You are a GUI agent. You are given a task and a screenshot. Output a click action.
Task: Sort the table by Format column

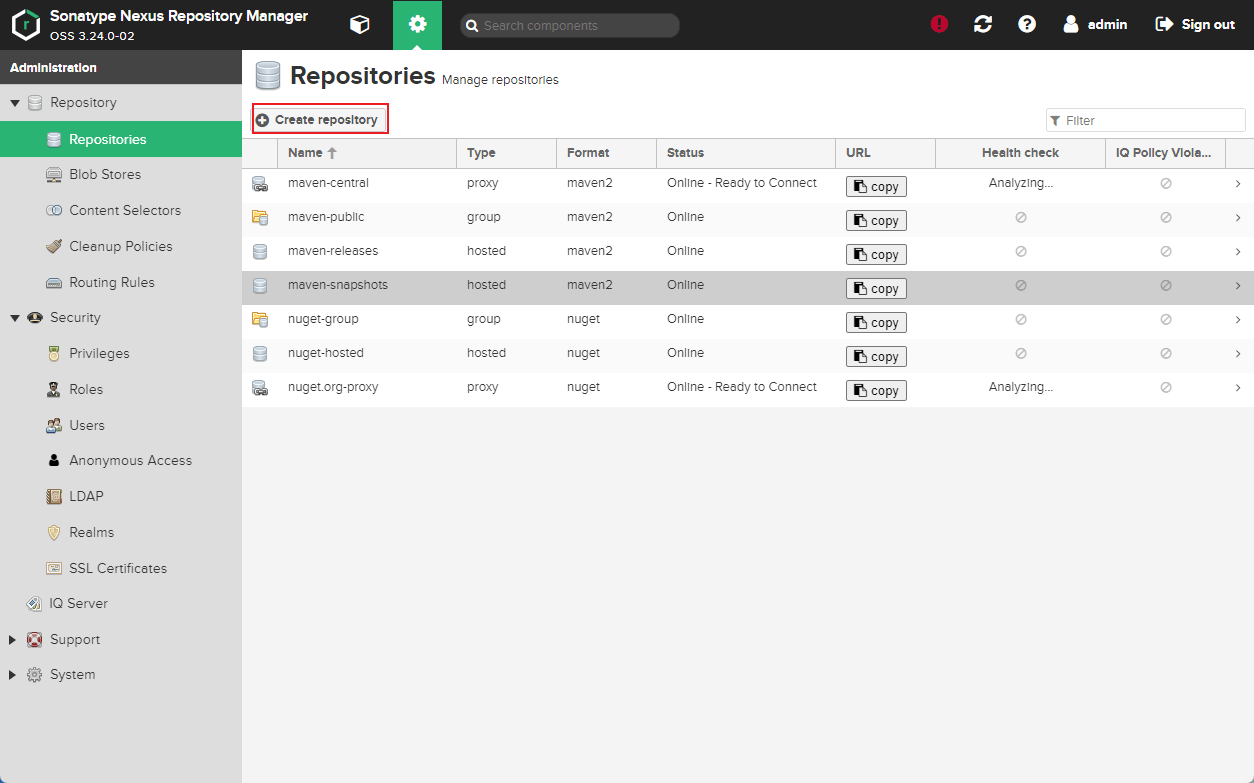coord(607,153)
